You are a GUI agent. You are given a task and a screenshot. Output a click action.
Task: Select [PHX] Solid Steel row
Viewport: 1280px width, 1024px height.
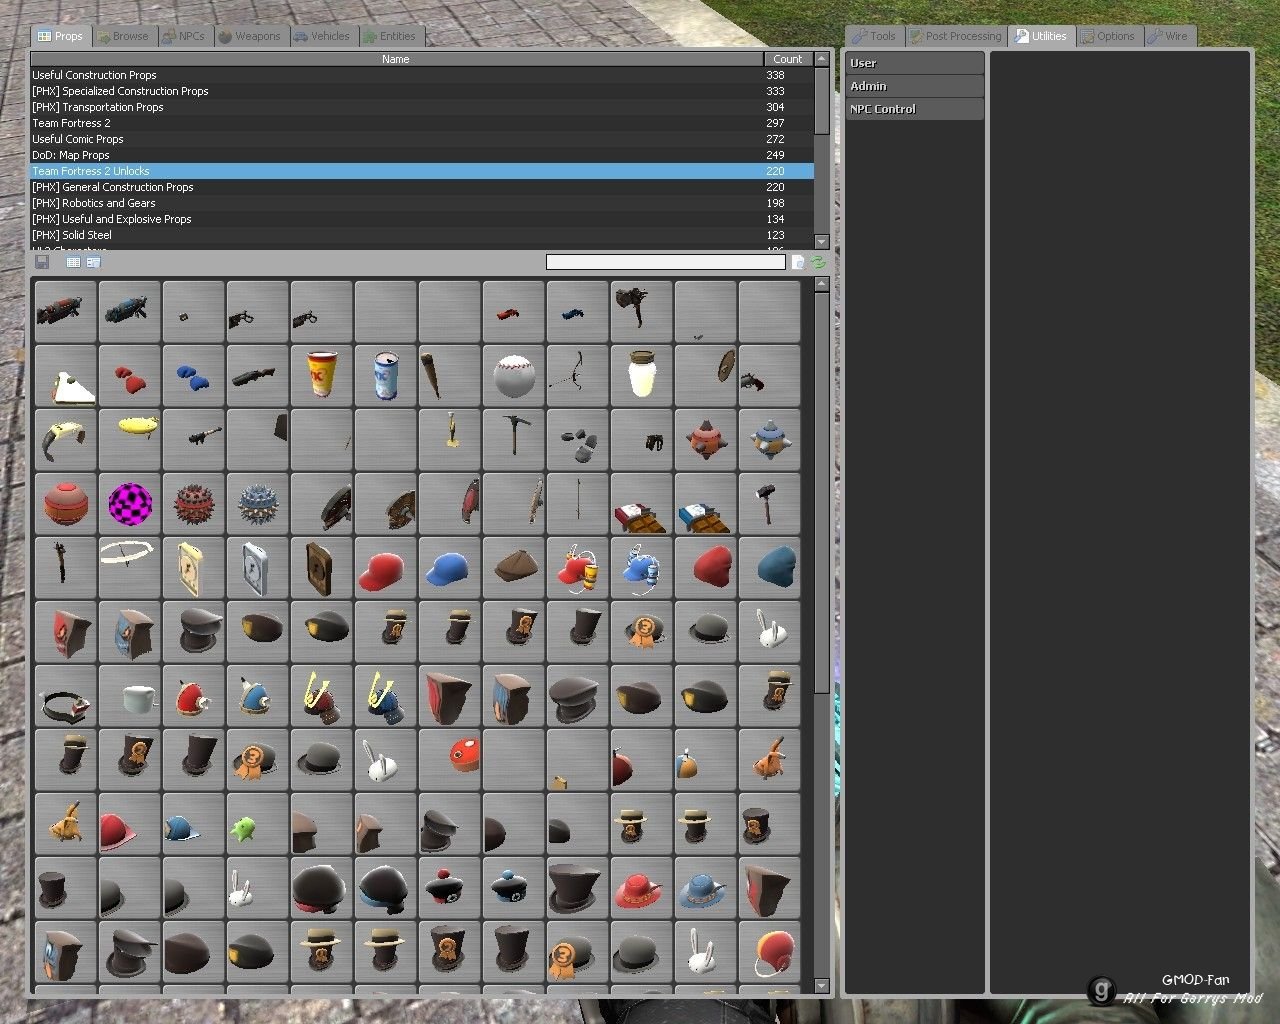tap(422, 235)
